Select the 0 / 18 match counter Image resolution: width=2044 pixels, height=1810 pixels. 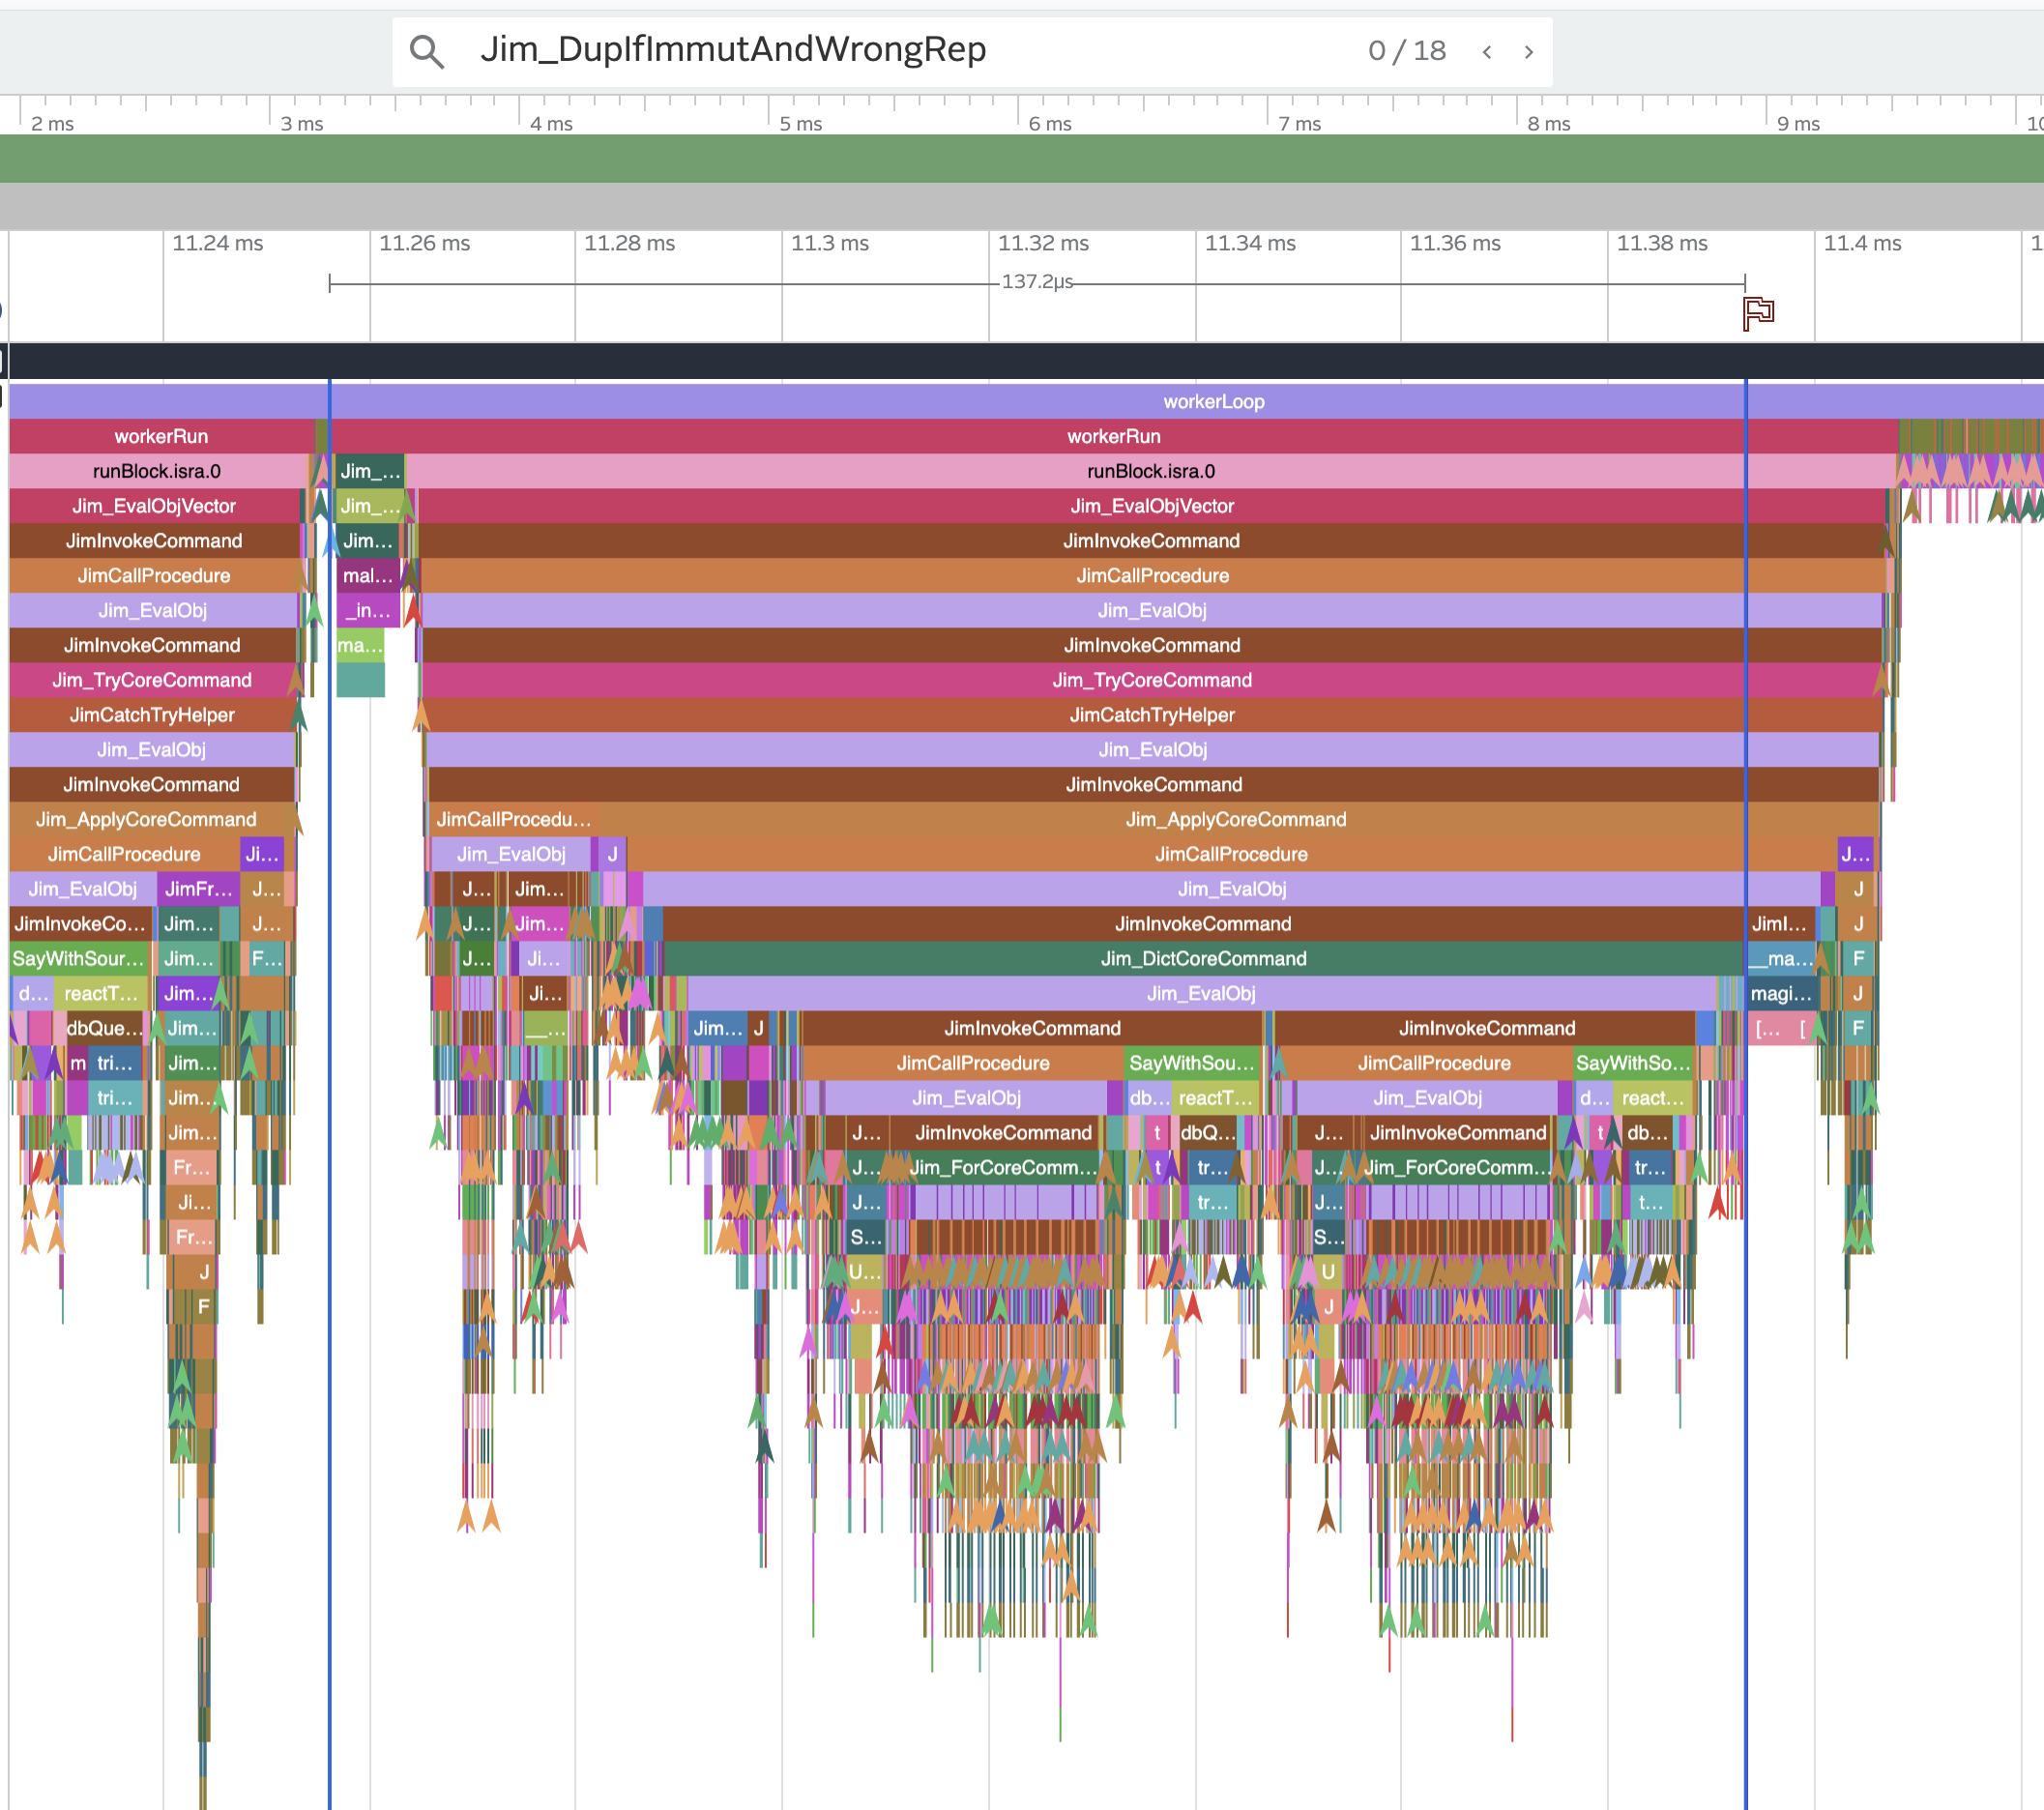tap(1407, 51)
